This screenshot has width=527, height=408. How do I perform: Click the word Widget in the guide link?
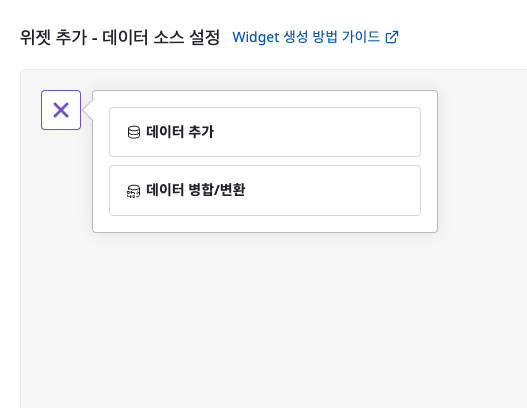pyautogui.click(x=256, y=37)
